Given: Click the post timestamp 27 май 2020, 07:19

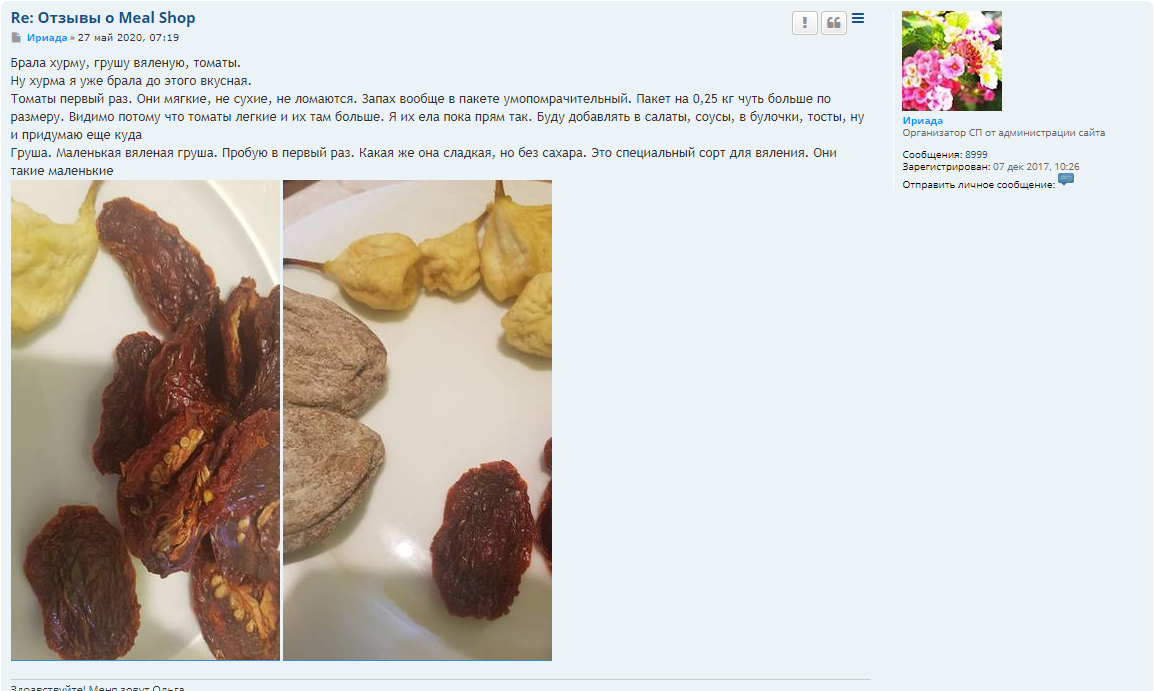Looking at the screenshot, I should [x=128, y=38].
